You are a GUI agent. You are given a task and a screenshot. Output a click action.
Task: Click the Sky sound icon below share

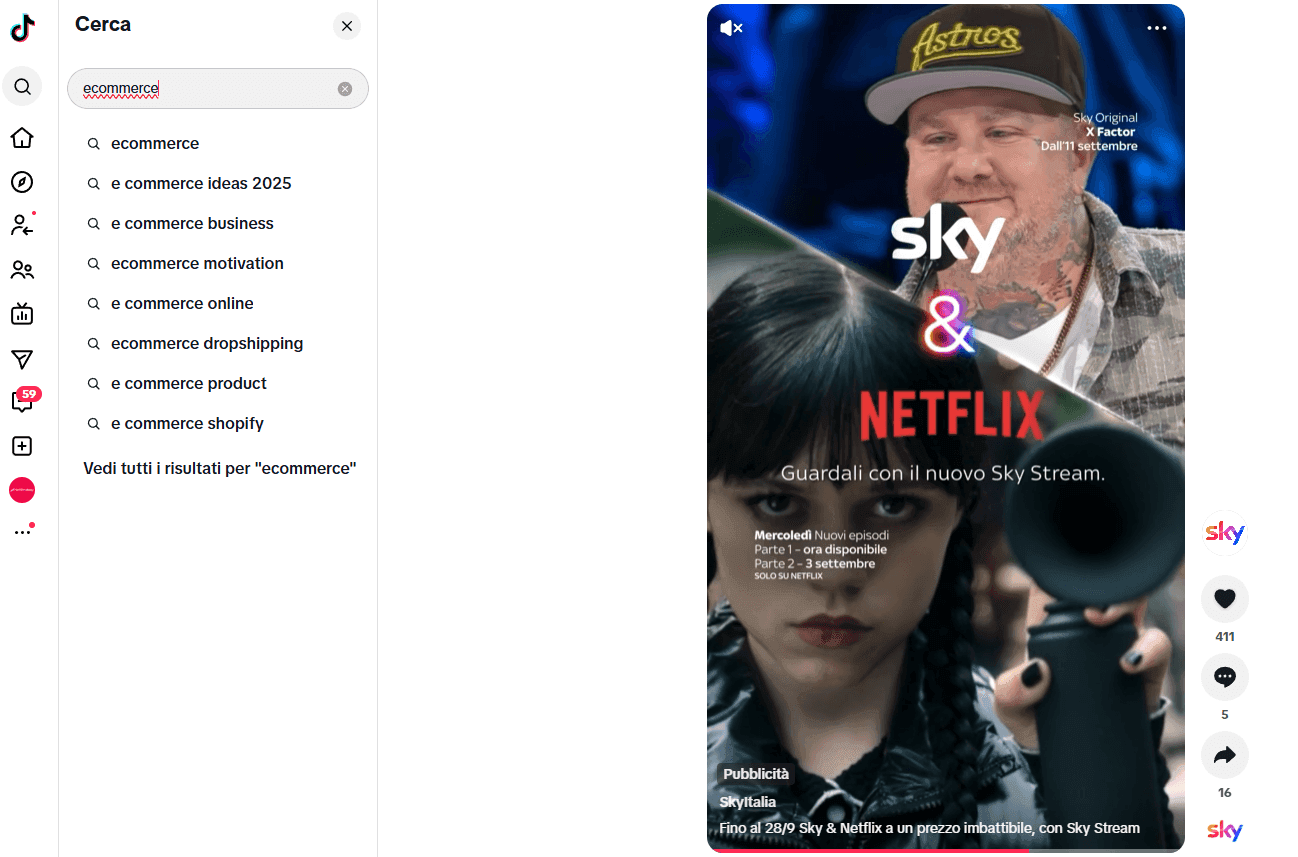click(x=1225, y=830)
